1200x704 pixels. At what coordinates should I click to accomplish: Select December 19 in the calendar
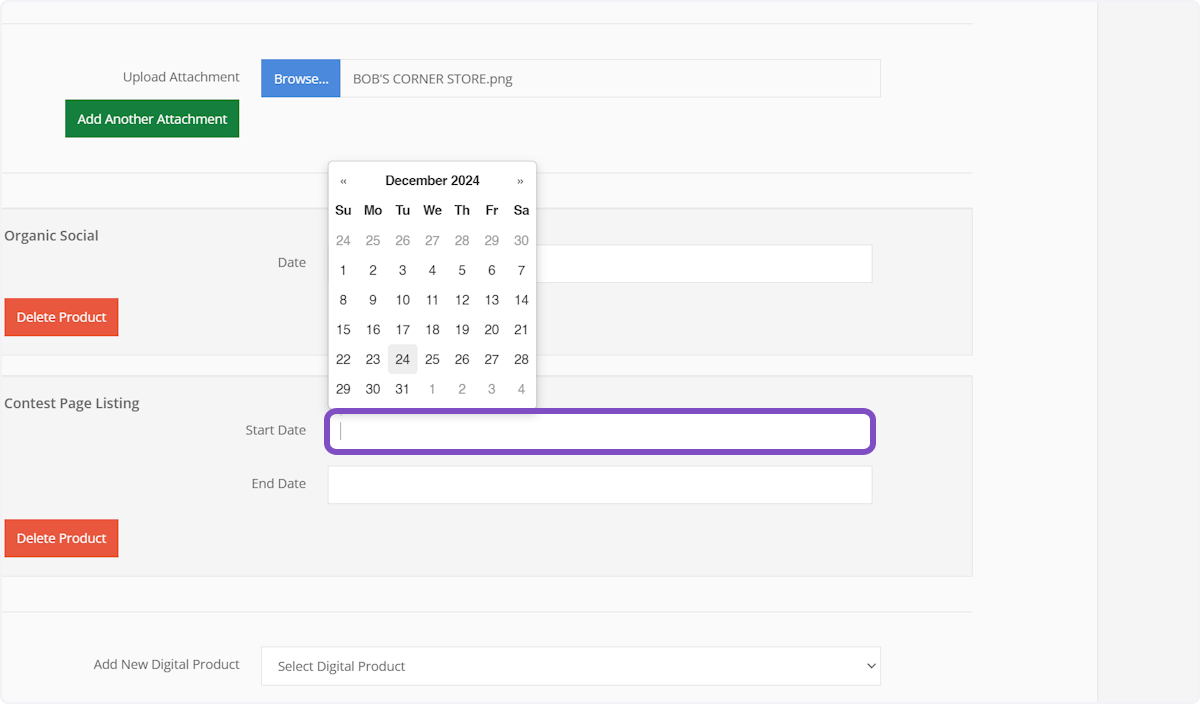pos(462,329)
